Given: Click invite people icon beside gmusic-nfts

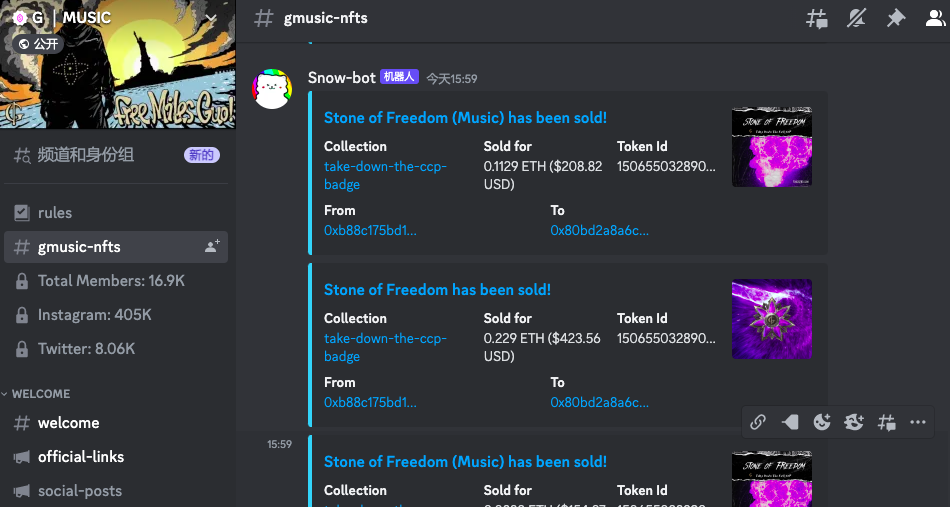Looking at the screenshot, I should click(x=212, y=247).
